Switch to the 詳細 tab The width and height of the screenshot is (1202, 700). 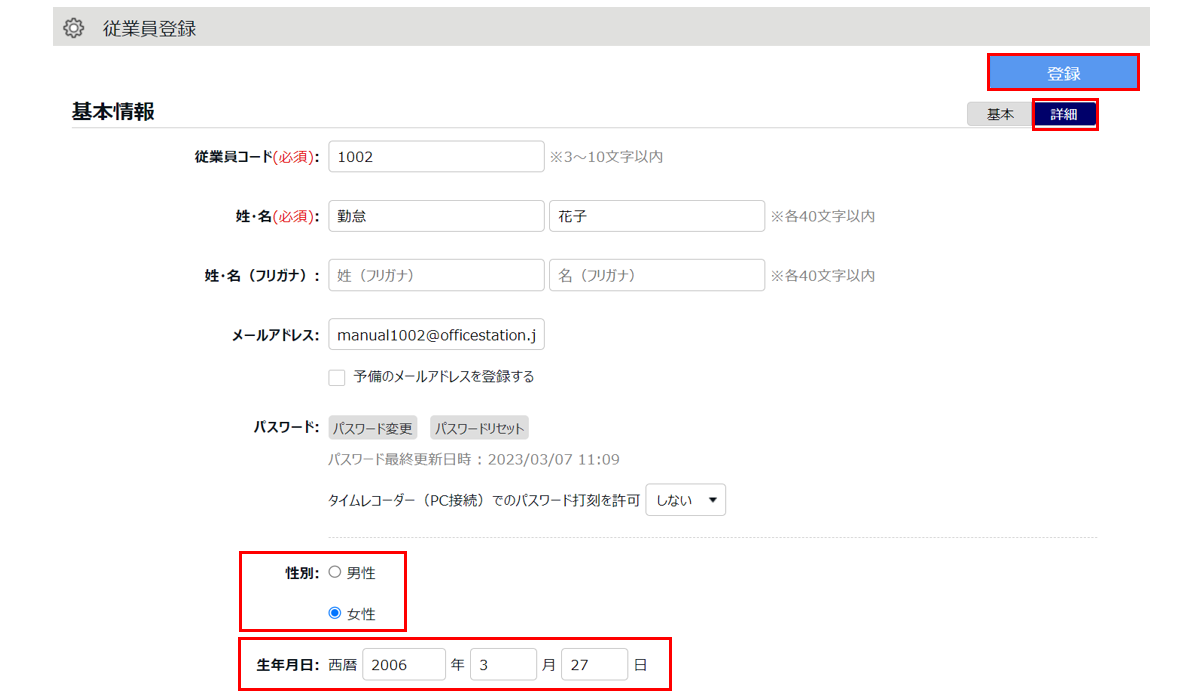[x=1064, y=114]
